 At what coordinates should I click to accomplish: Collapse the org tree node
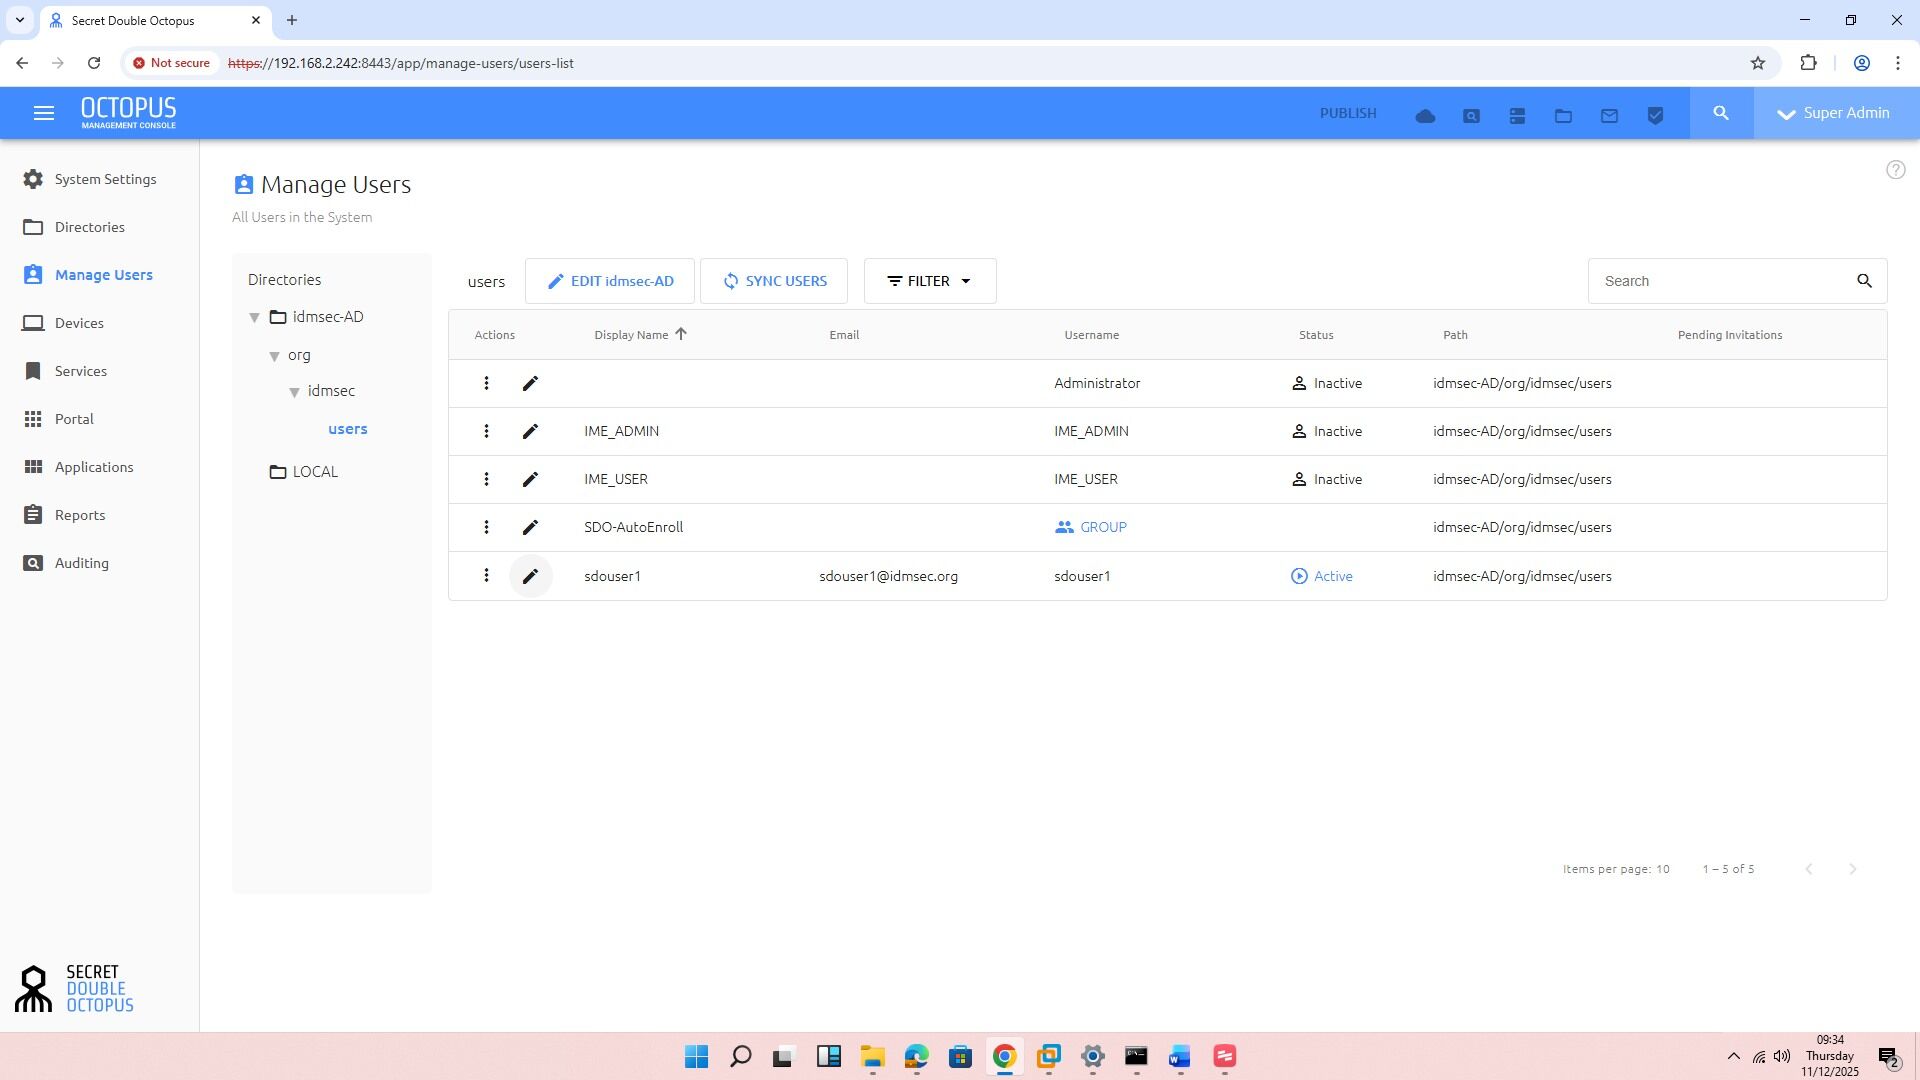click(x=274, y=356)
